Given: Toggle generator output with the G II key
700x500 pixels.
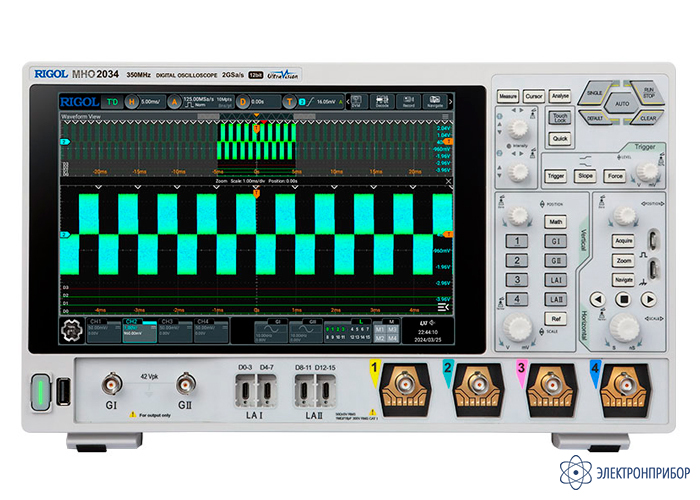Looking at the screenshot, I should [x=556, y=260].
